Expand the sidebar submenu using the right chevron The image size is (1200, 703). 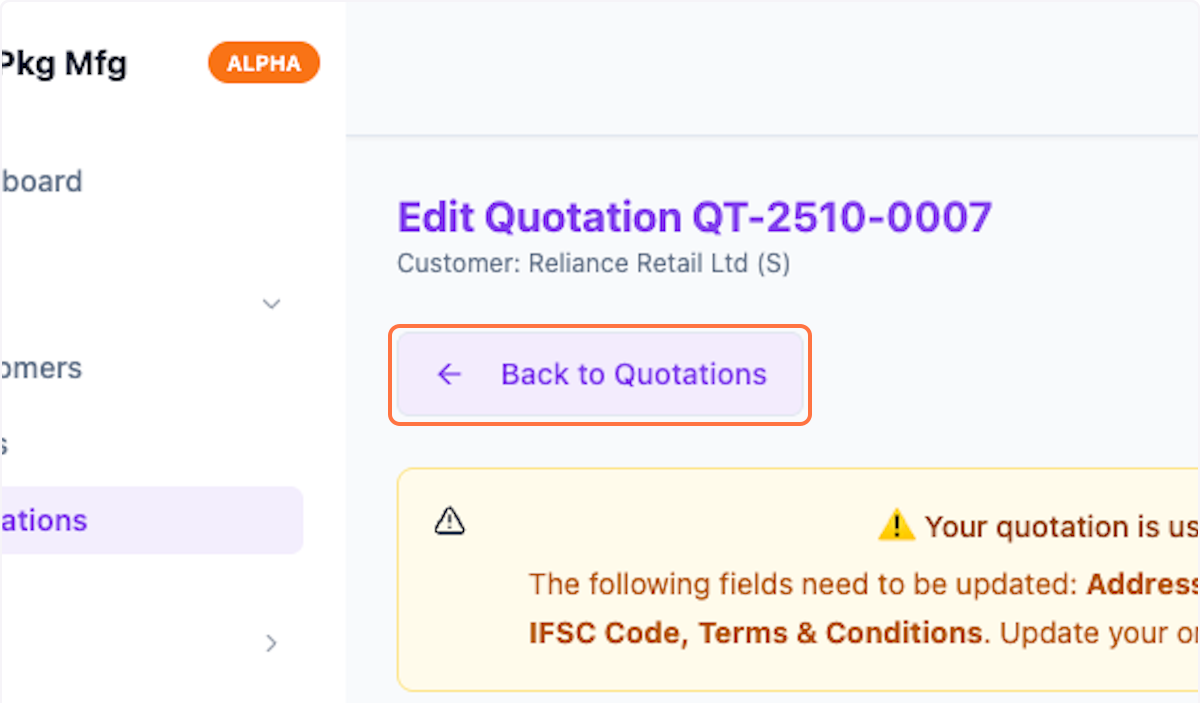(270, 643)
